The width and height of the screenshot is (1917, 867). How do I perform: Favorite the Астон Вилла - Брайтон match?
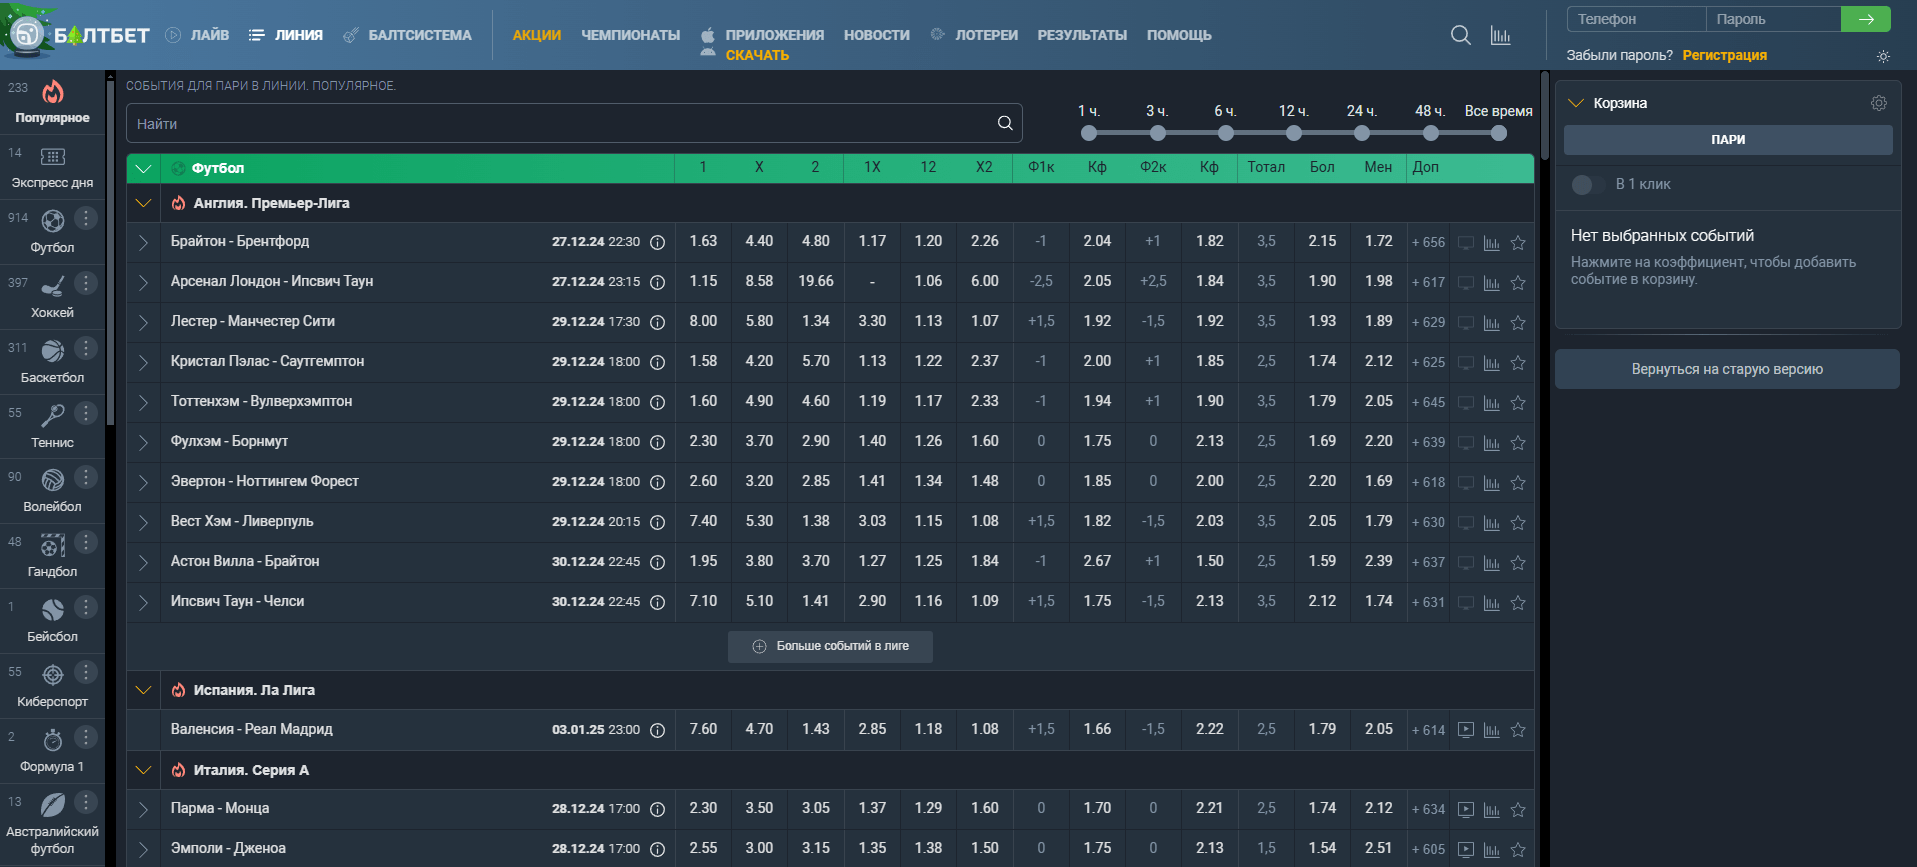pyautogui.click(x=1518, y=563)
